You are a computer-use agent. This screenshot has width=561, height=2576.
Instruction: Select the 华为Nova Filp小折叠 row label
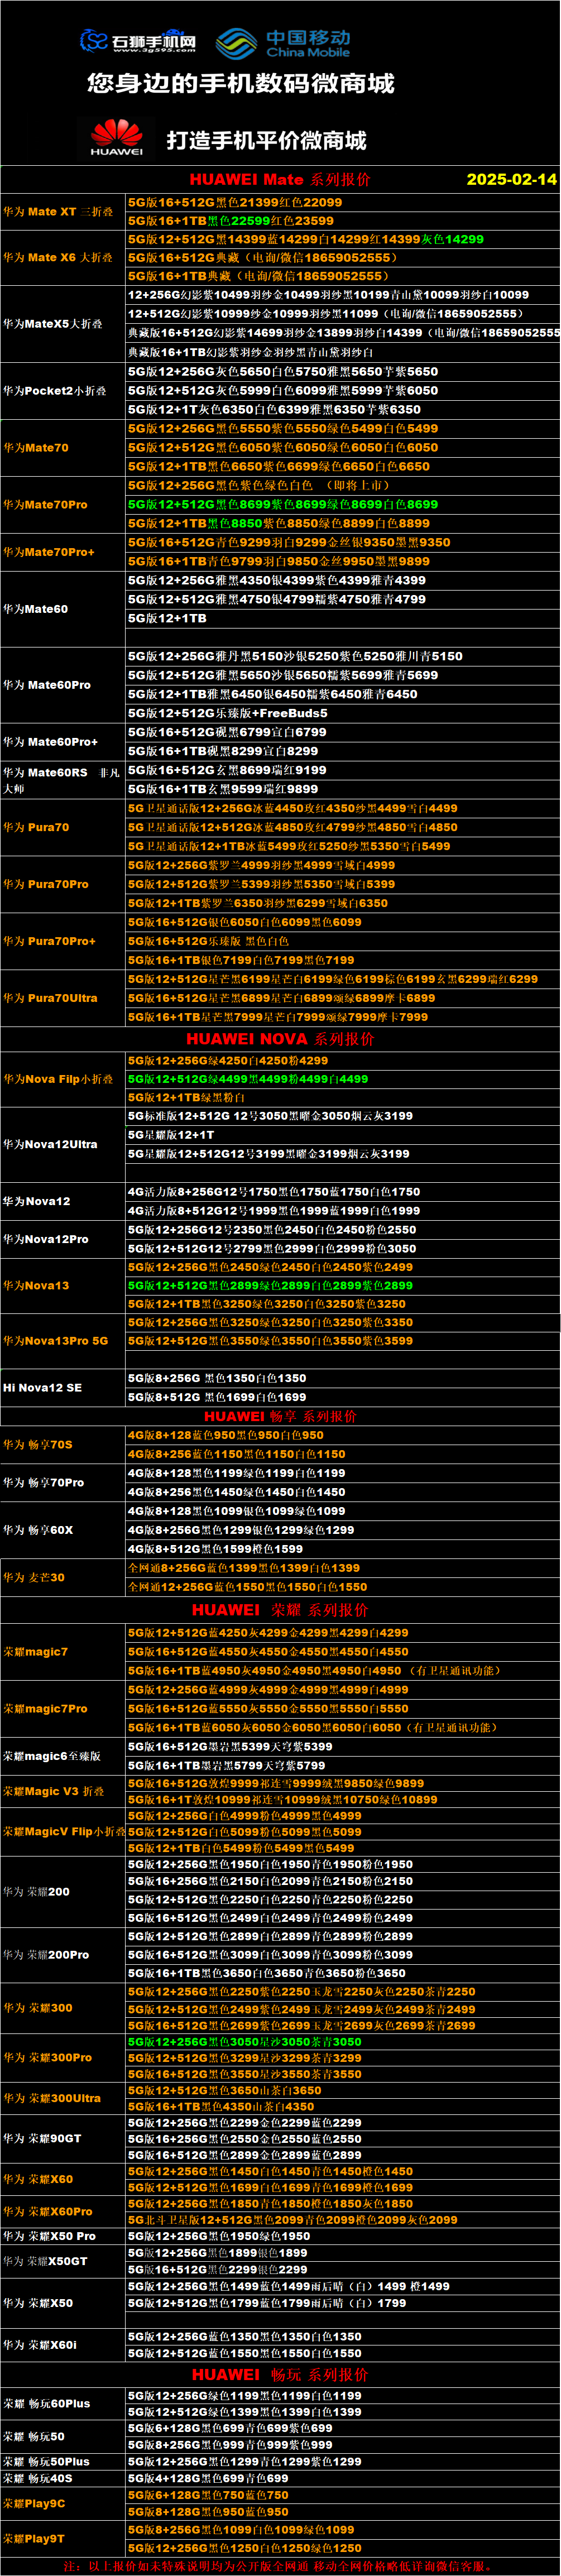[58, 1080]
